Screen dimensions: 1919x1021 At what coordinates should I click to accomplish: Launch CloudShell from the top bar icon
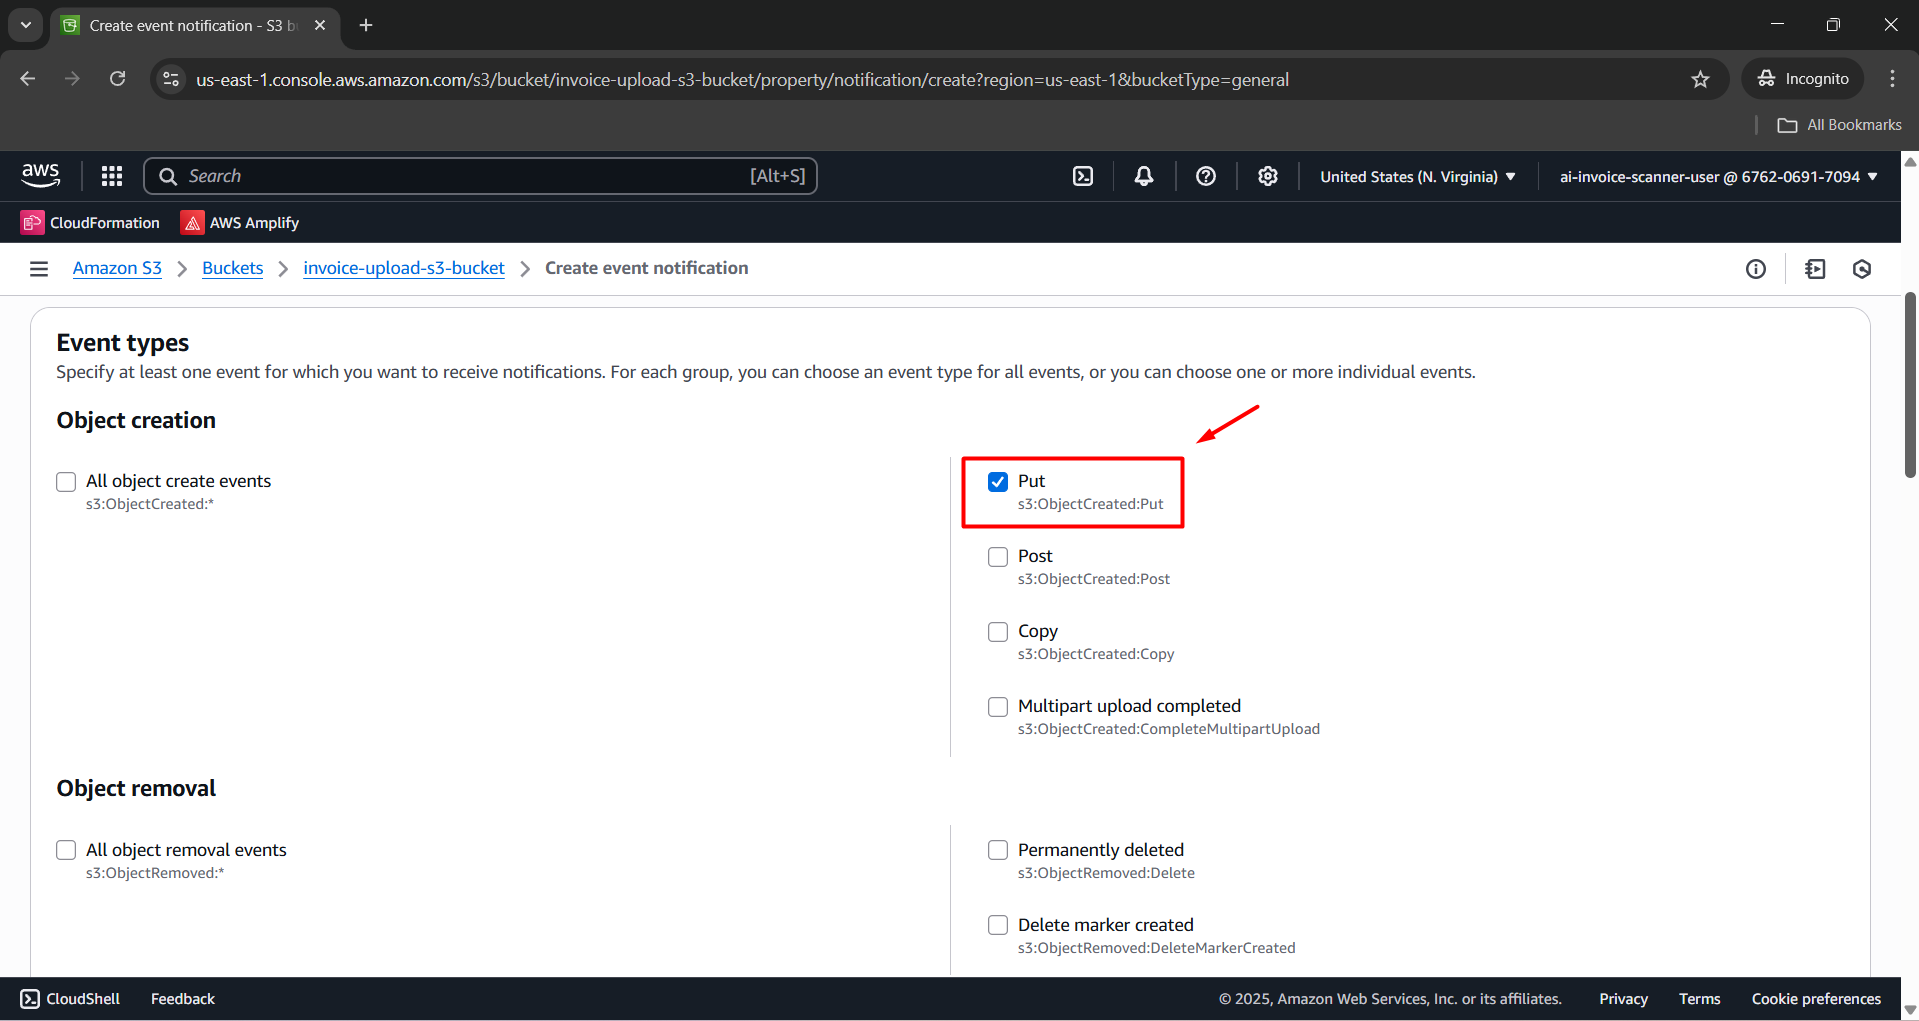coord(1083,176)
